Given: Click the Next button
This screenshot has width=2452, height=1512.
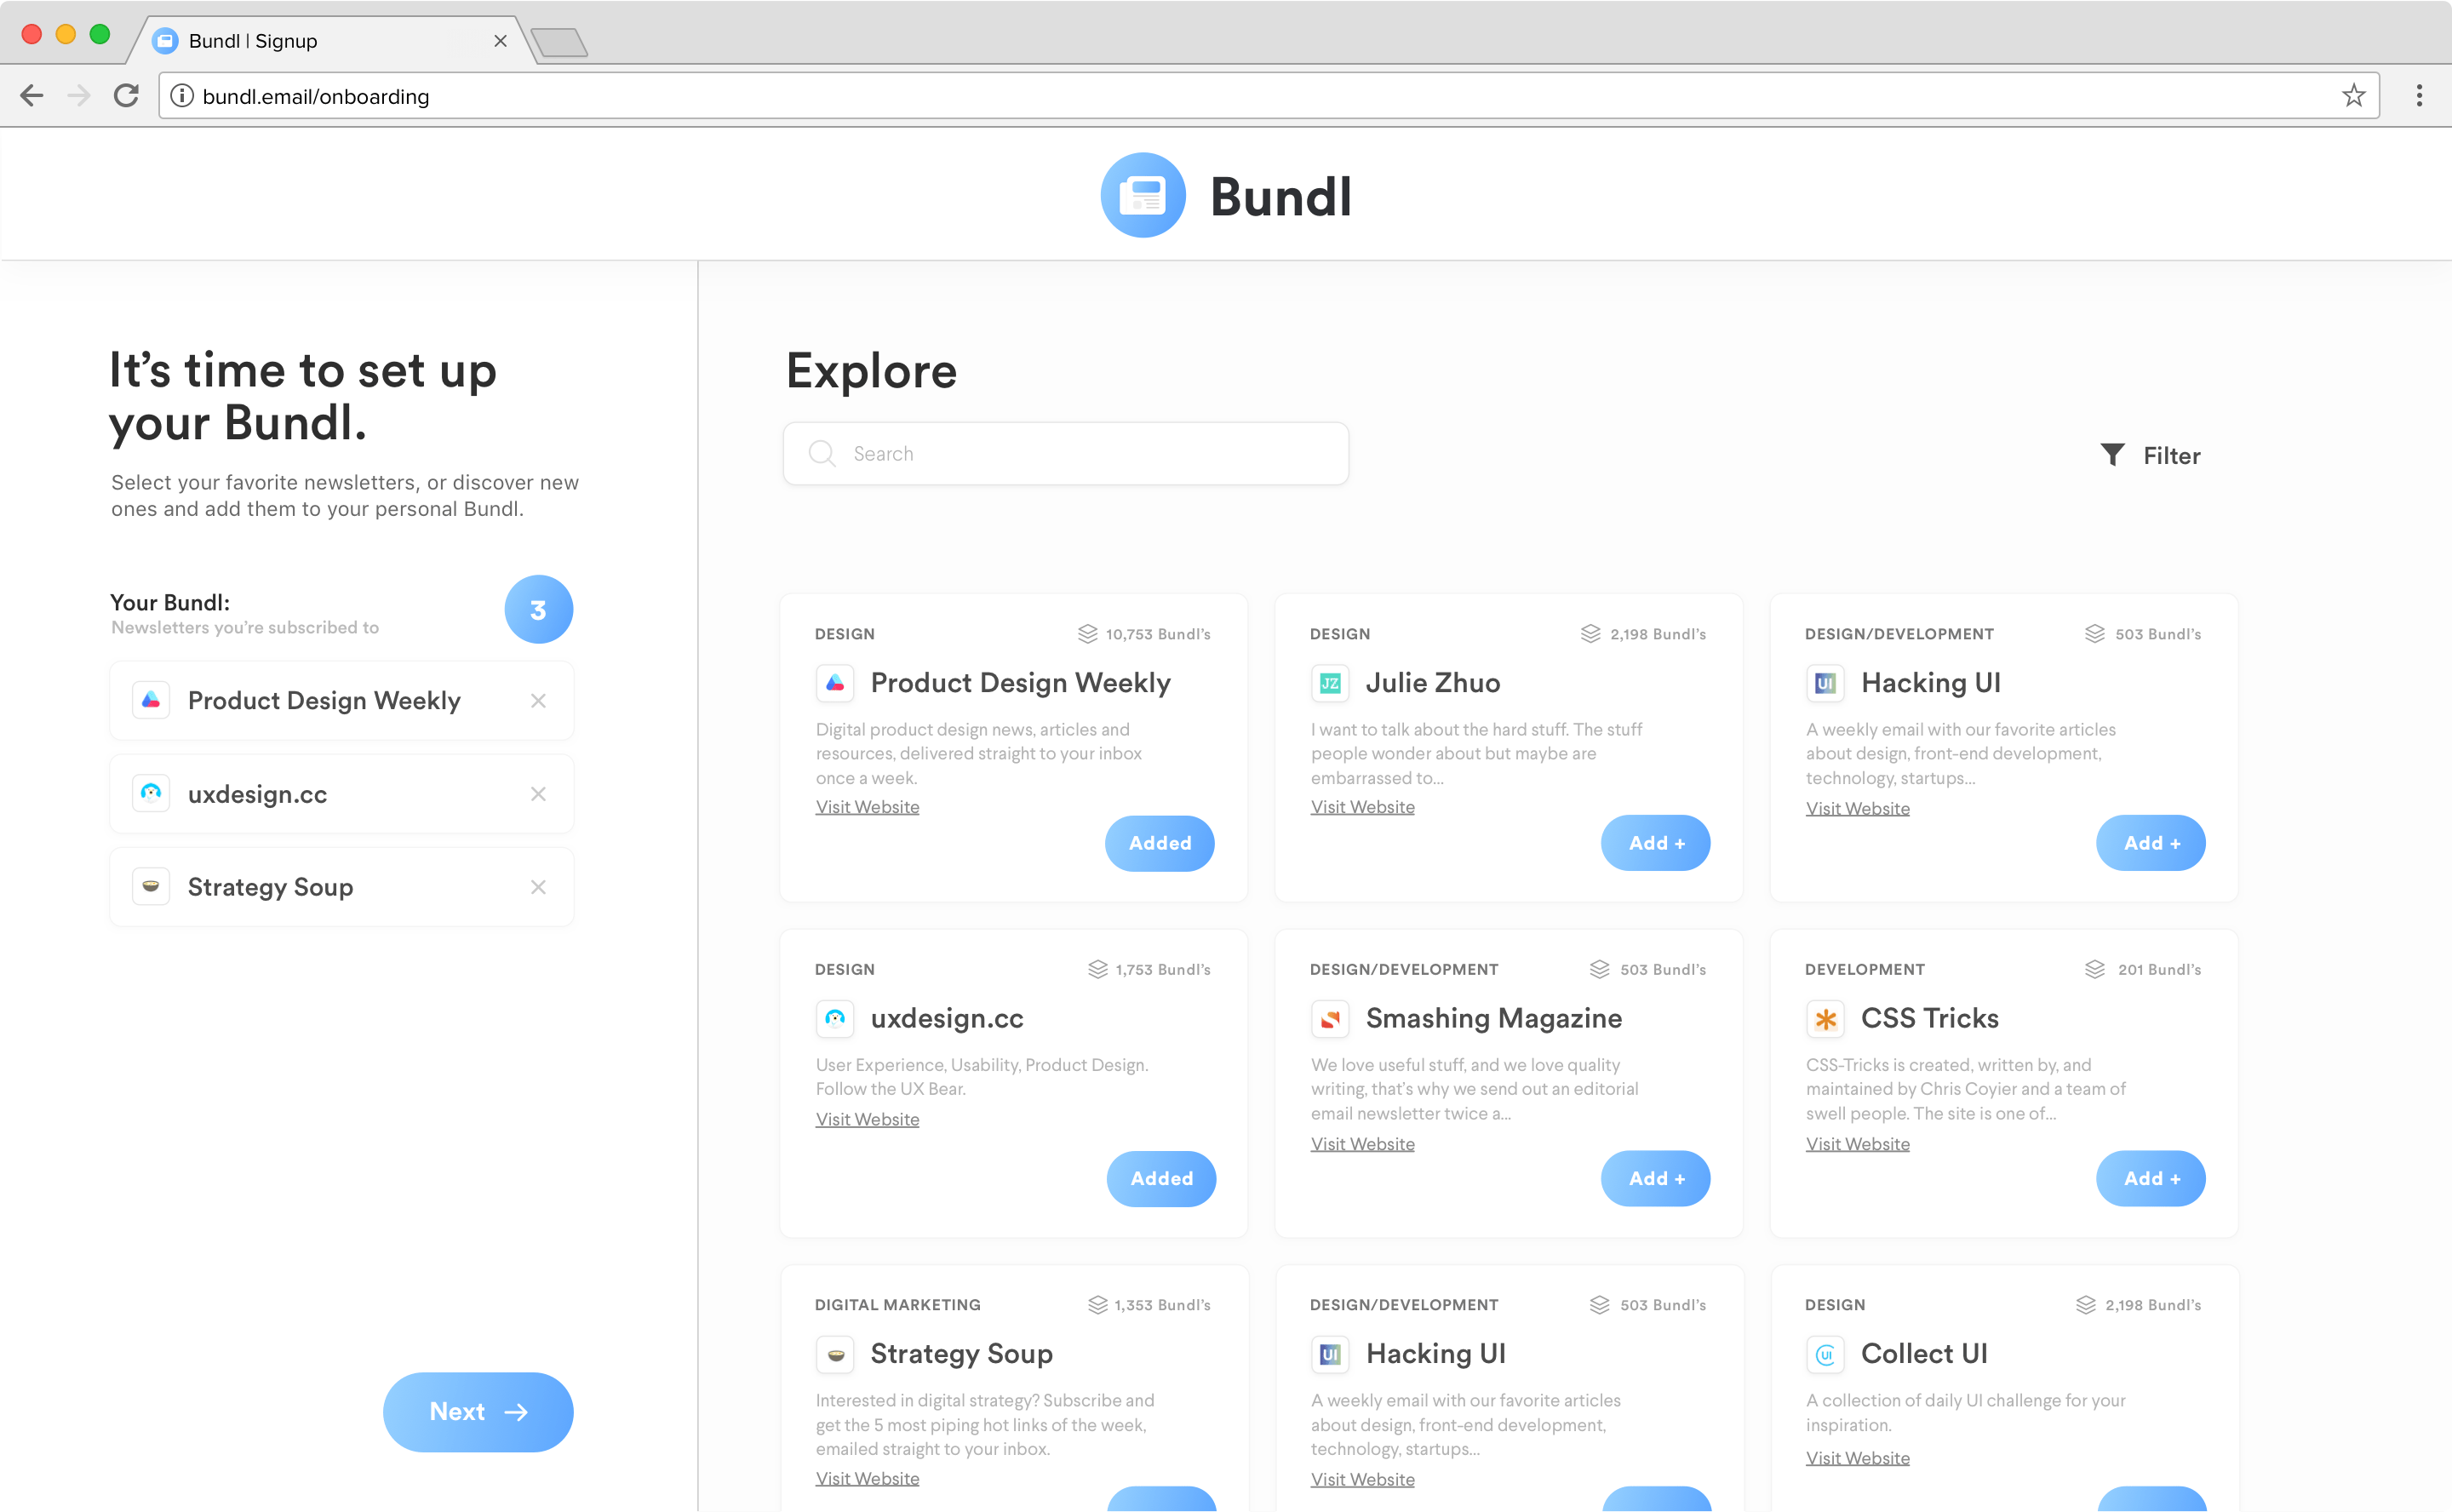Looking at the screenshot, I should 478,1412.
